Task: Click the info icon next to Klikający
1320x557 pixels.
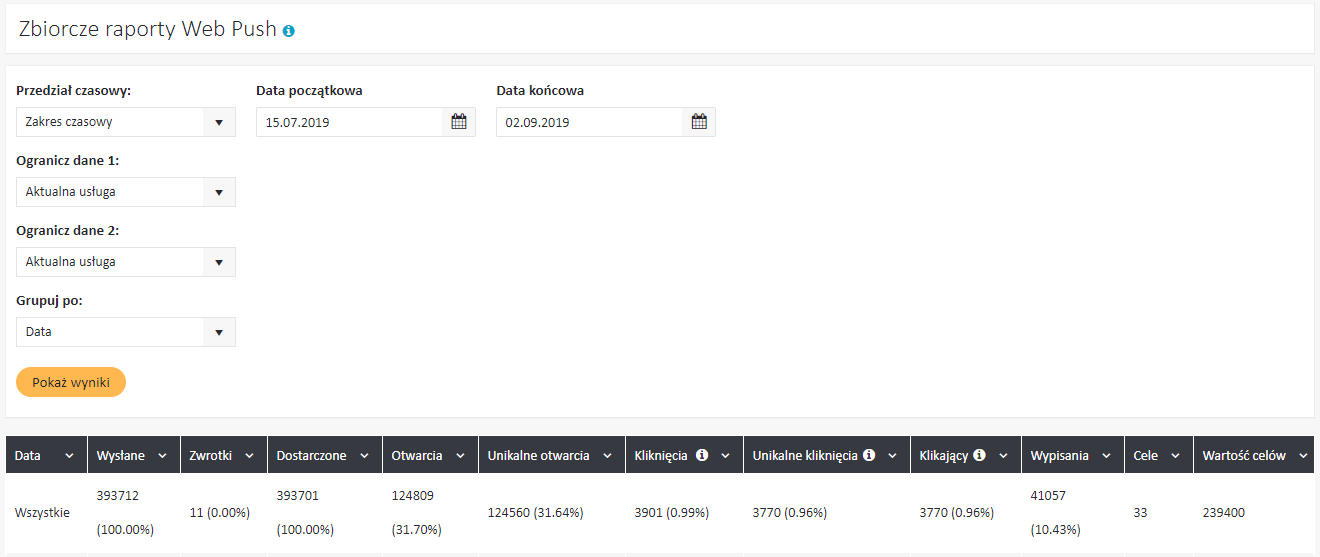Action: [x=979, y=455]
